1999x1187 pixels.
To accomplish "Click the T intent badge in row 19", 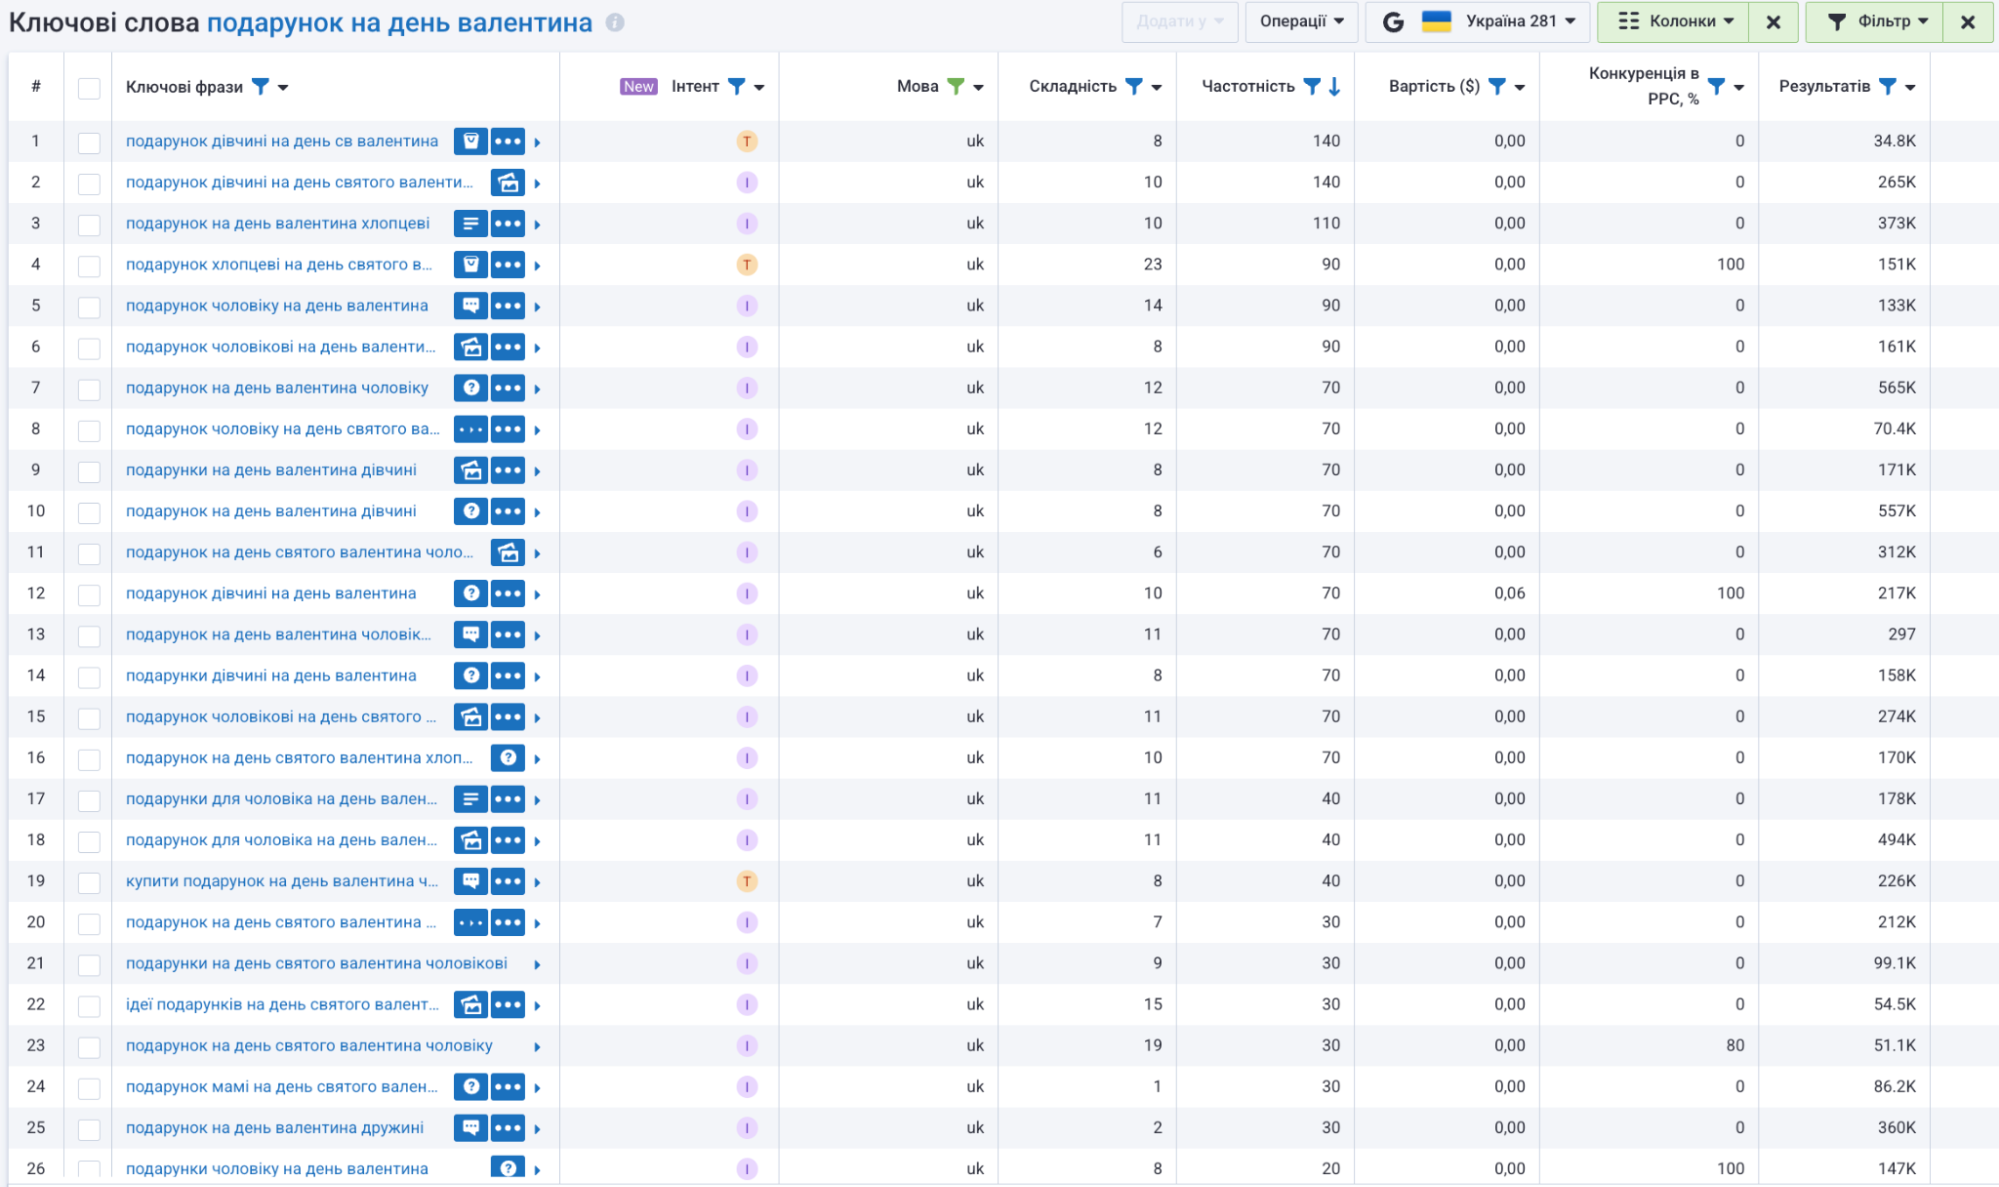I will tap(747, 881).
